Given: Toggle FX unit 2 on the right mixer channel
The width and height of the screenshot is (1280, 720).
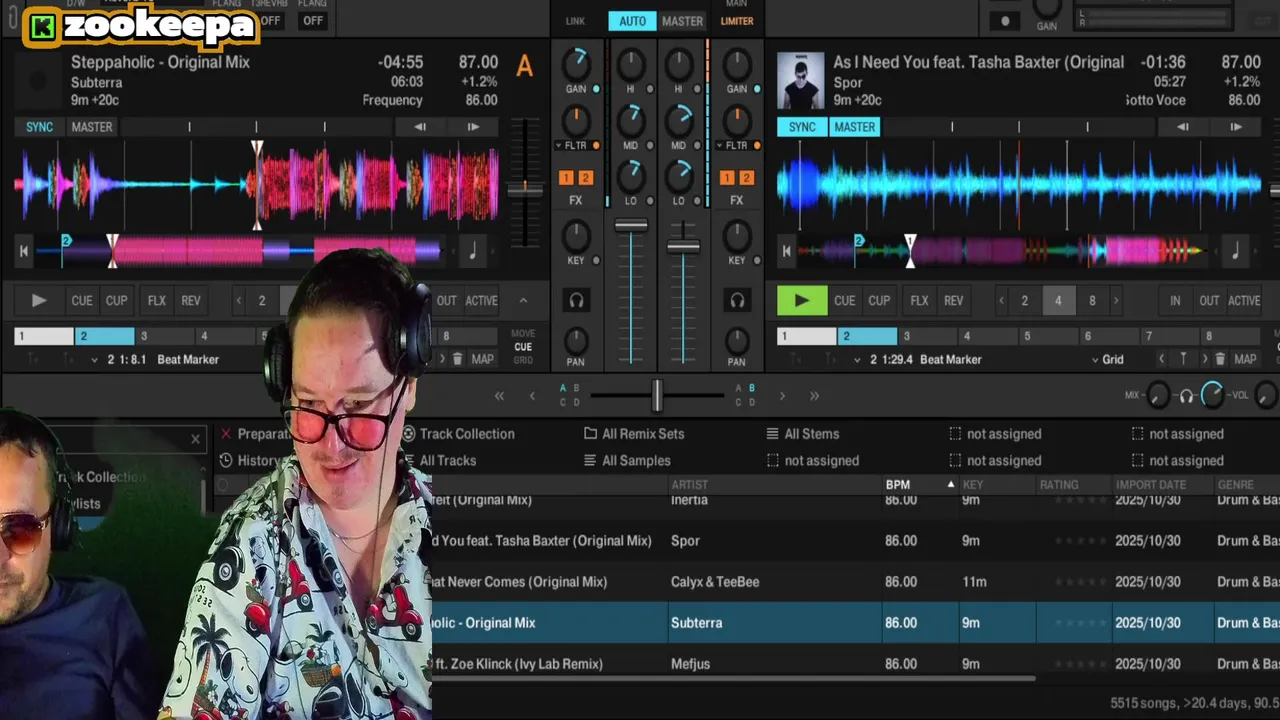Looking at the screenshot, I should click(x=746, y=178).
